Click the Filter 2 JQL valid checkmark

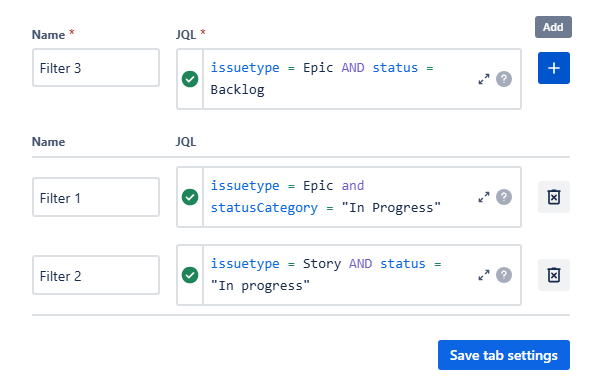(190, 275)
